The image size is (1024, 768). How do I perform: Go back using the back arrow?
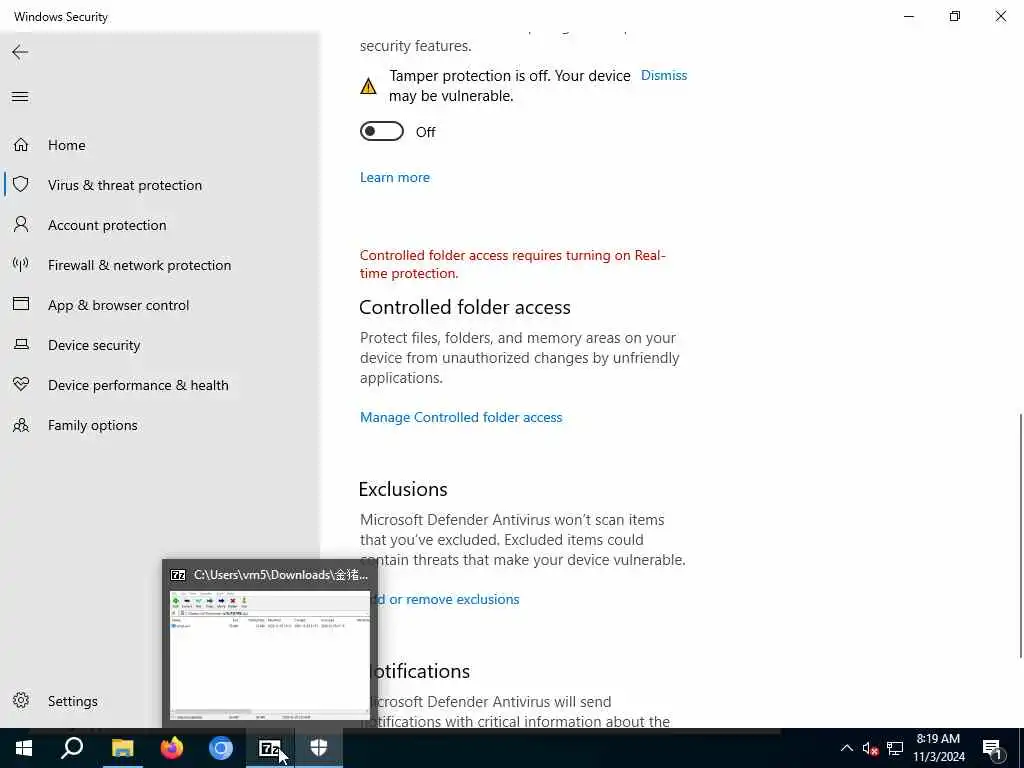point(20,52)
